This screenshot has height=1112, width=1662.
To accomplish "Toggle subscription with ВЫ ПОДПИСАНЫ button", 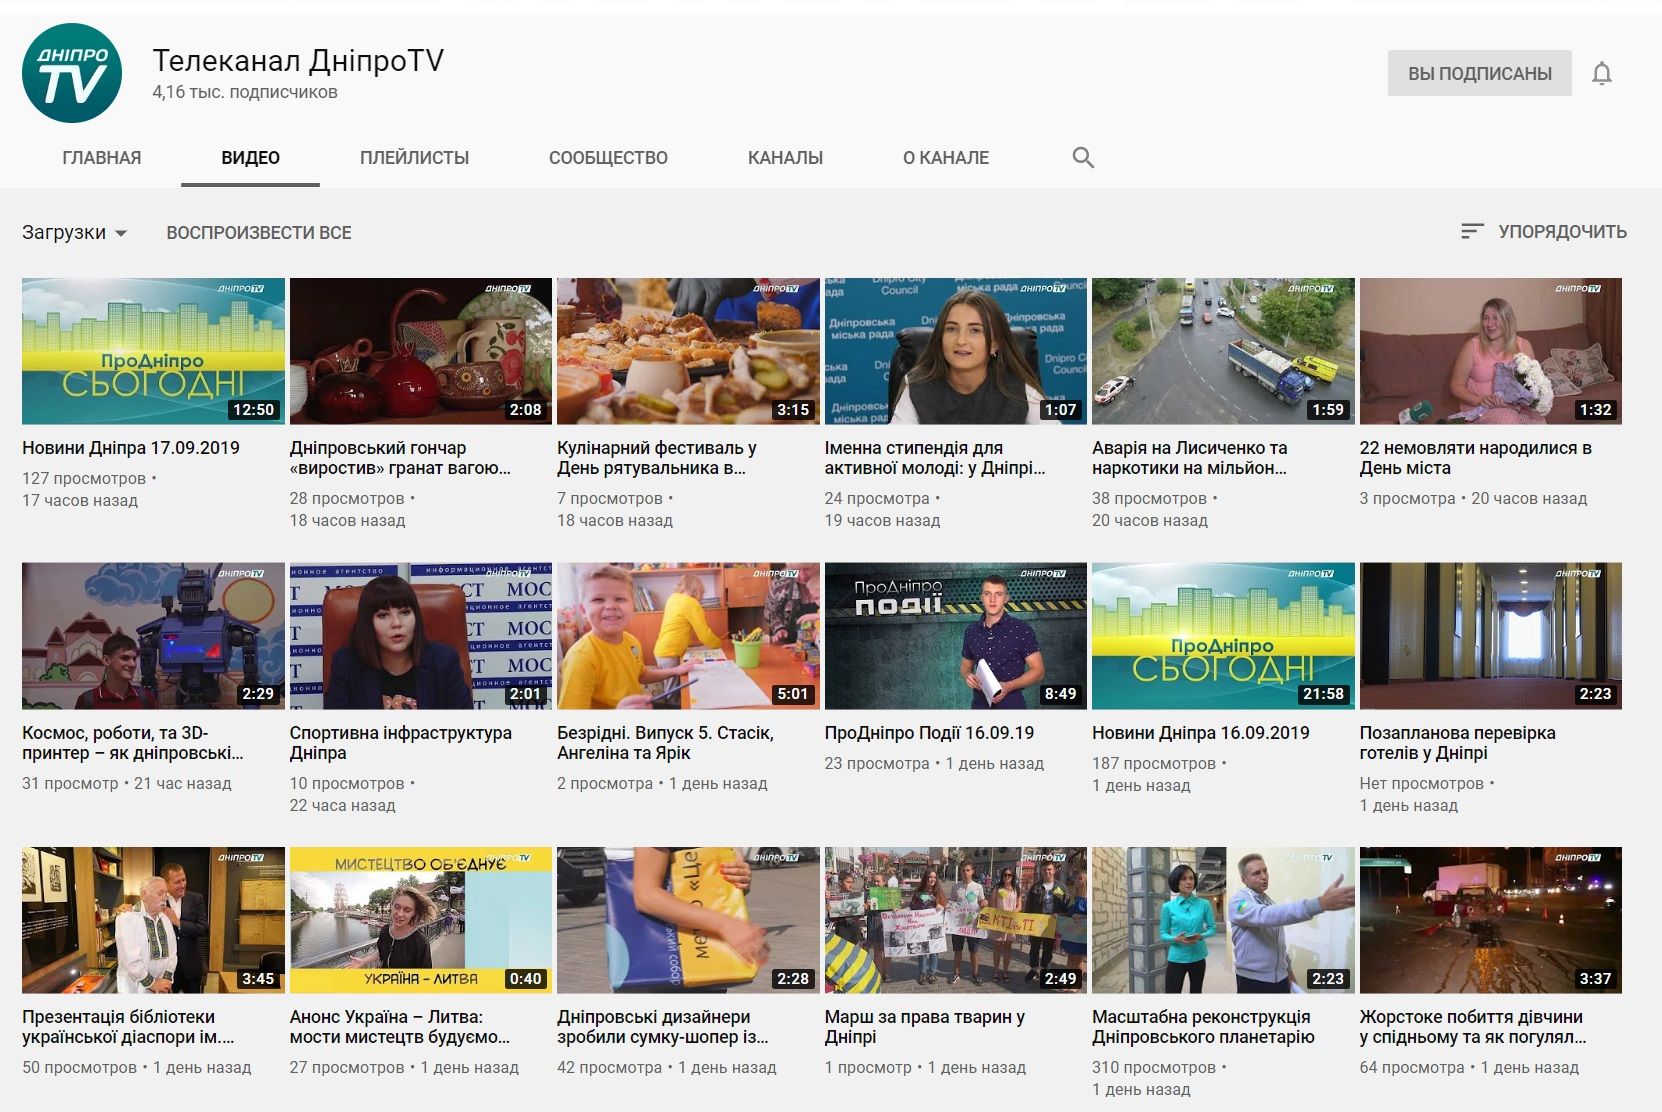I will tap(1479, 74).
